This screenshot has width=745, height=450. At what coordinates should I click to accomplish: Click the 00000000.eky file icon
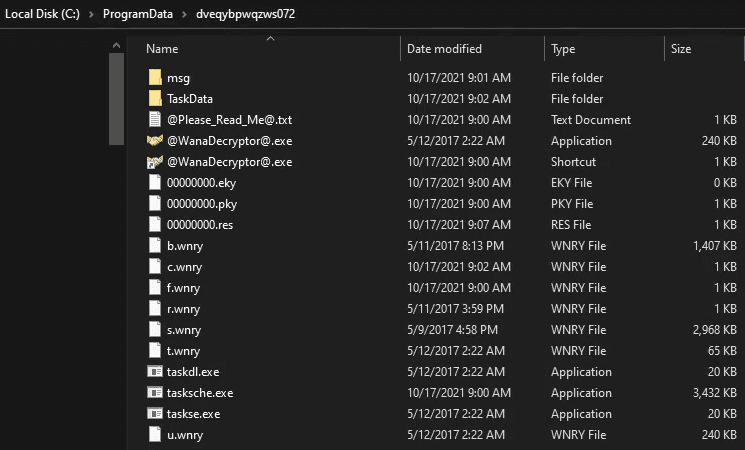pos(154,183)
